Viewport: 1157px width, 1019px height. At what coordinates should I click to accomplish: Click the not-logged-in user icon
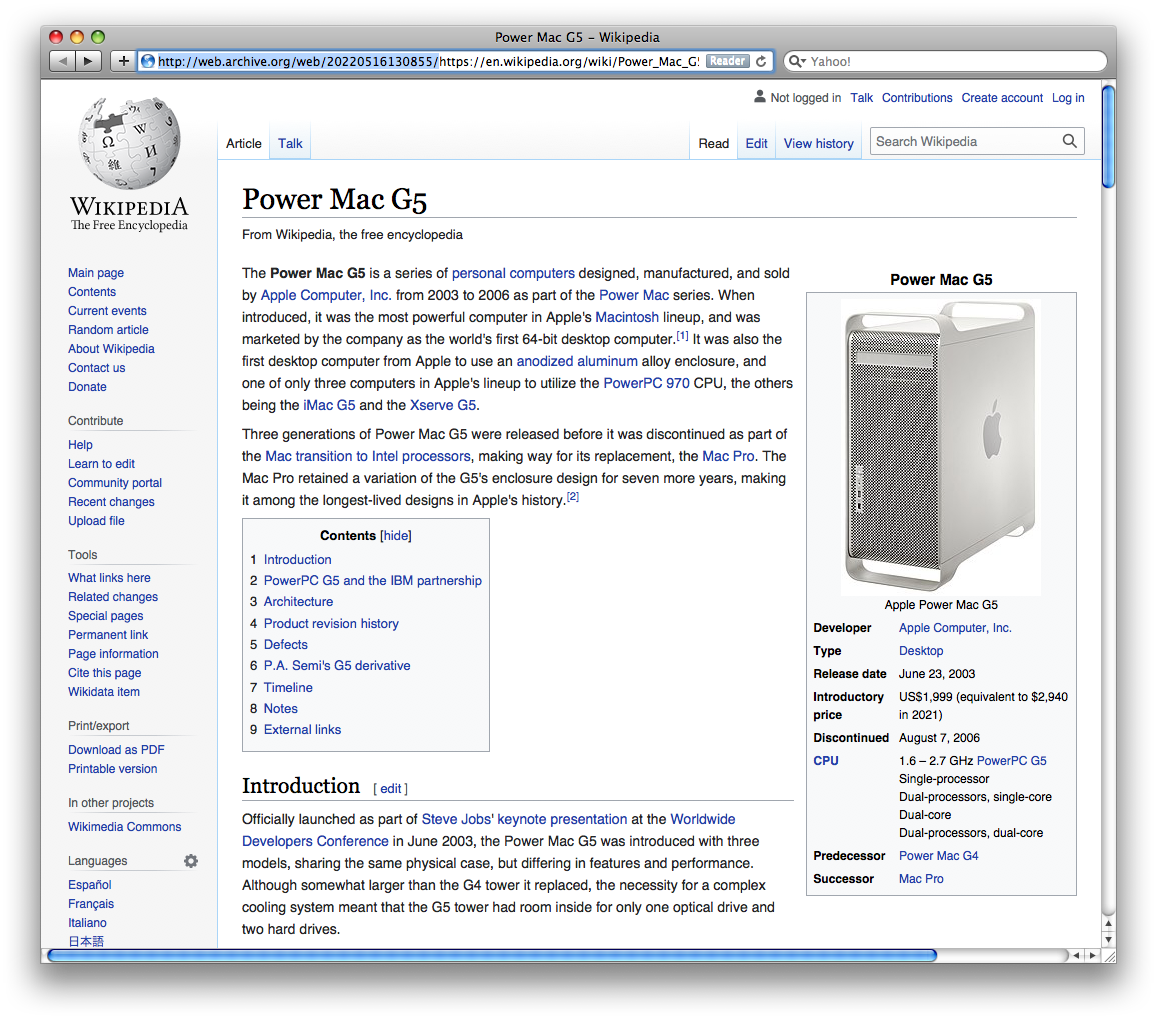pyautogui.click(x=759, y=97)
